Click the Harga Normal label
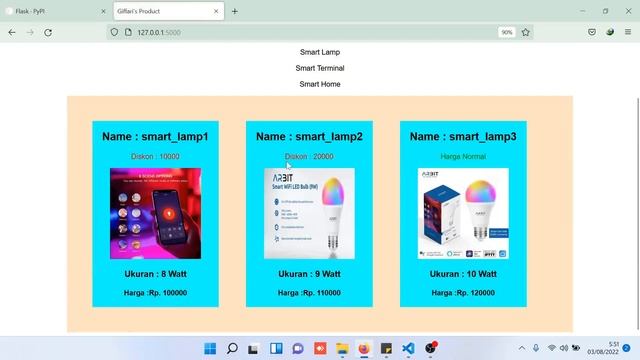The image size is (640, 360). point(463,156)
